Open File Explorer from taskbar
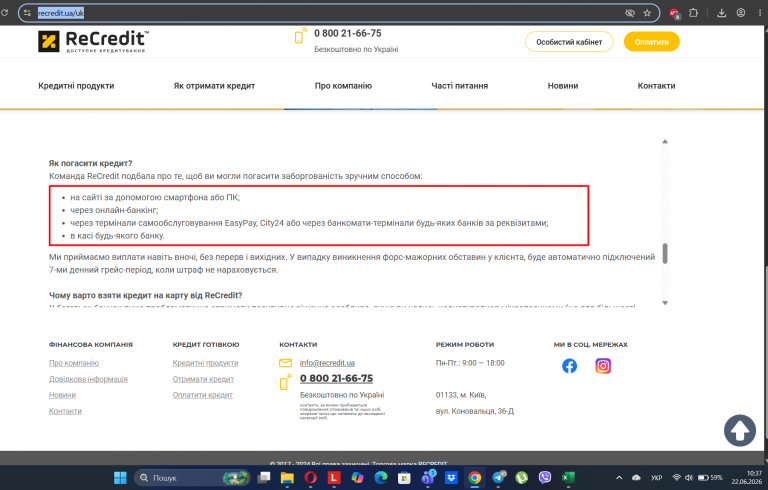 point(287,478)
